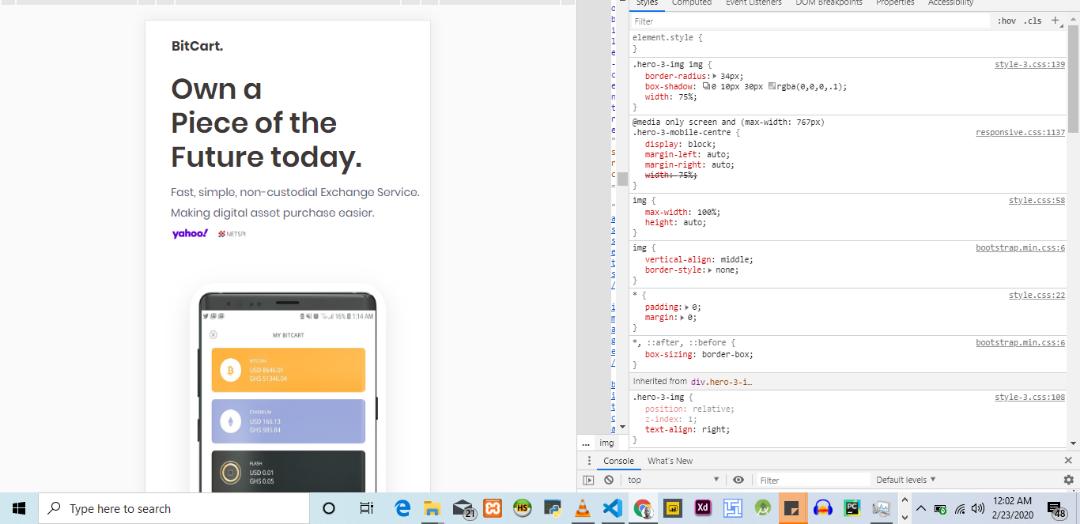Viewport: 1080px width, 524px height.
Task: Launch VLC media player from taskbar
Action: click(582, 509)
